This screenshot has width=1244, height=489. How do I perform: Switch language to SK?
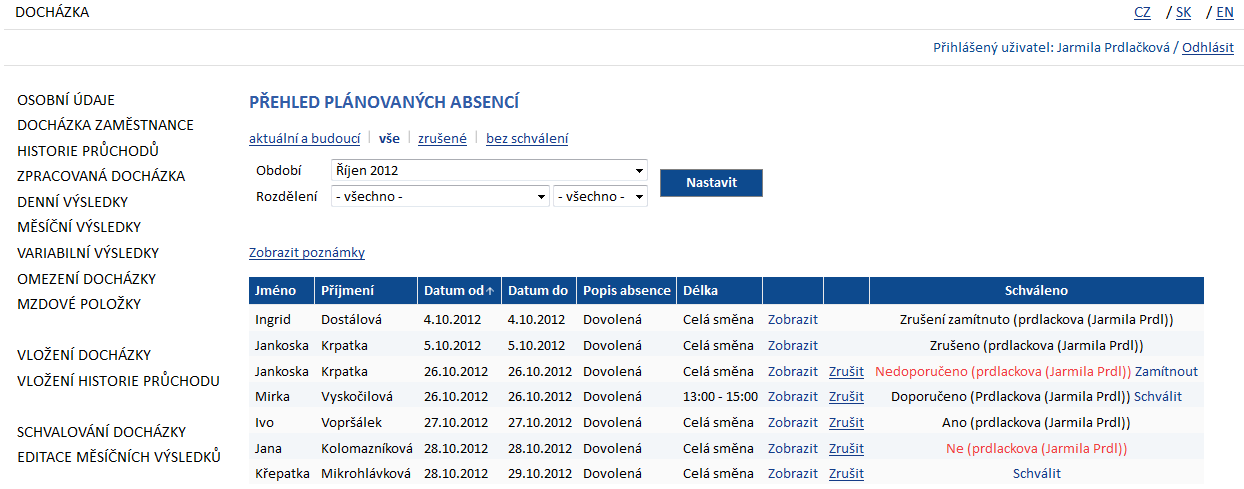[1183, 13]
